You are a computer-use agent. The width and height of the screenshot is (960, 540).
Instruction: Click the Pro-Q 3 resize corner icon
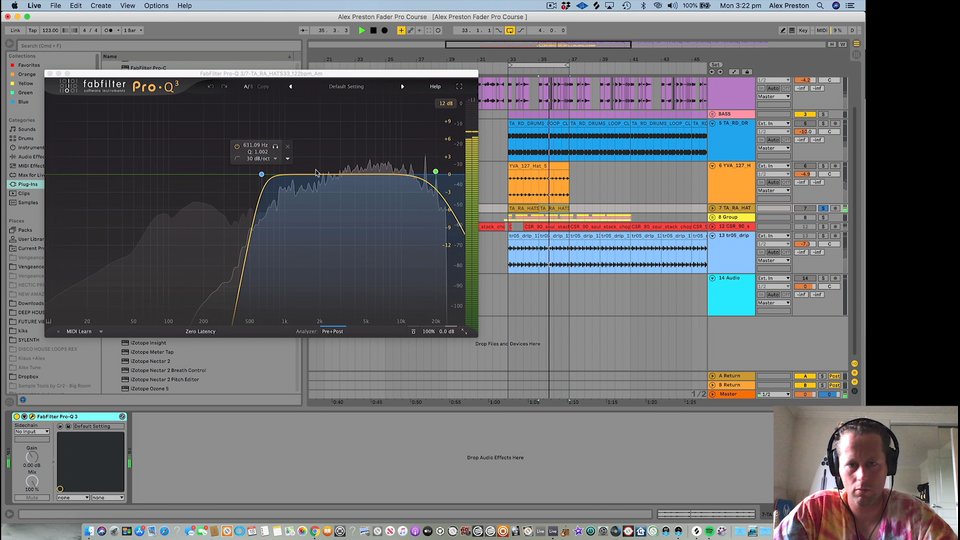point(464,331)
